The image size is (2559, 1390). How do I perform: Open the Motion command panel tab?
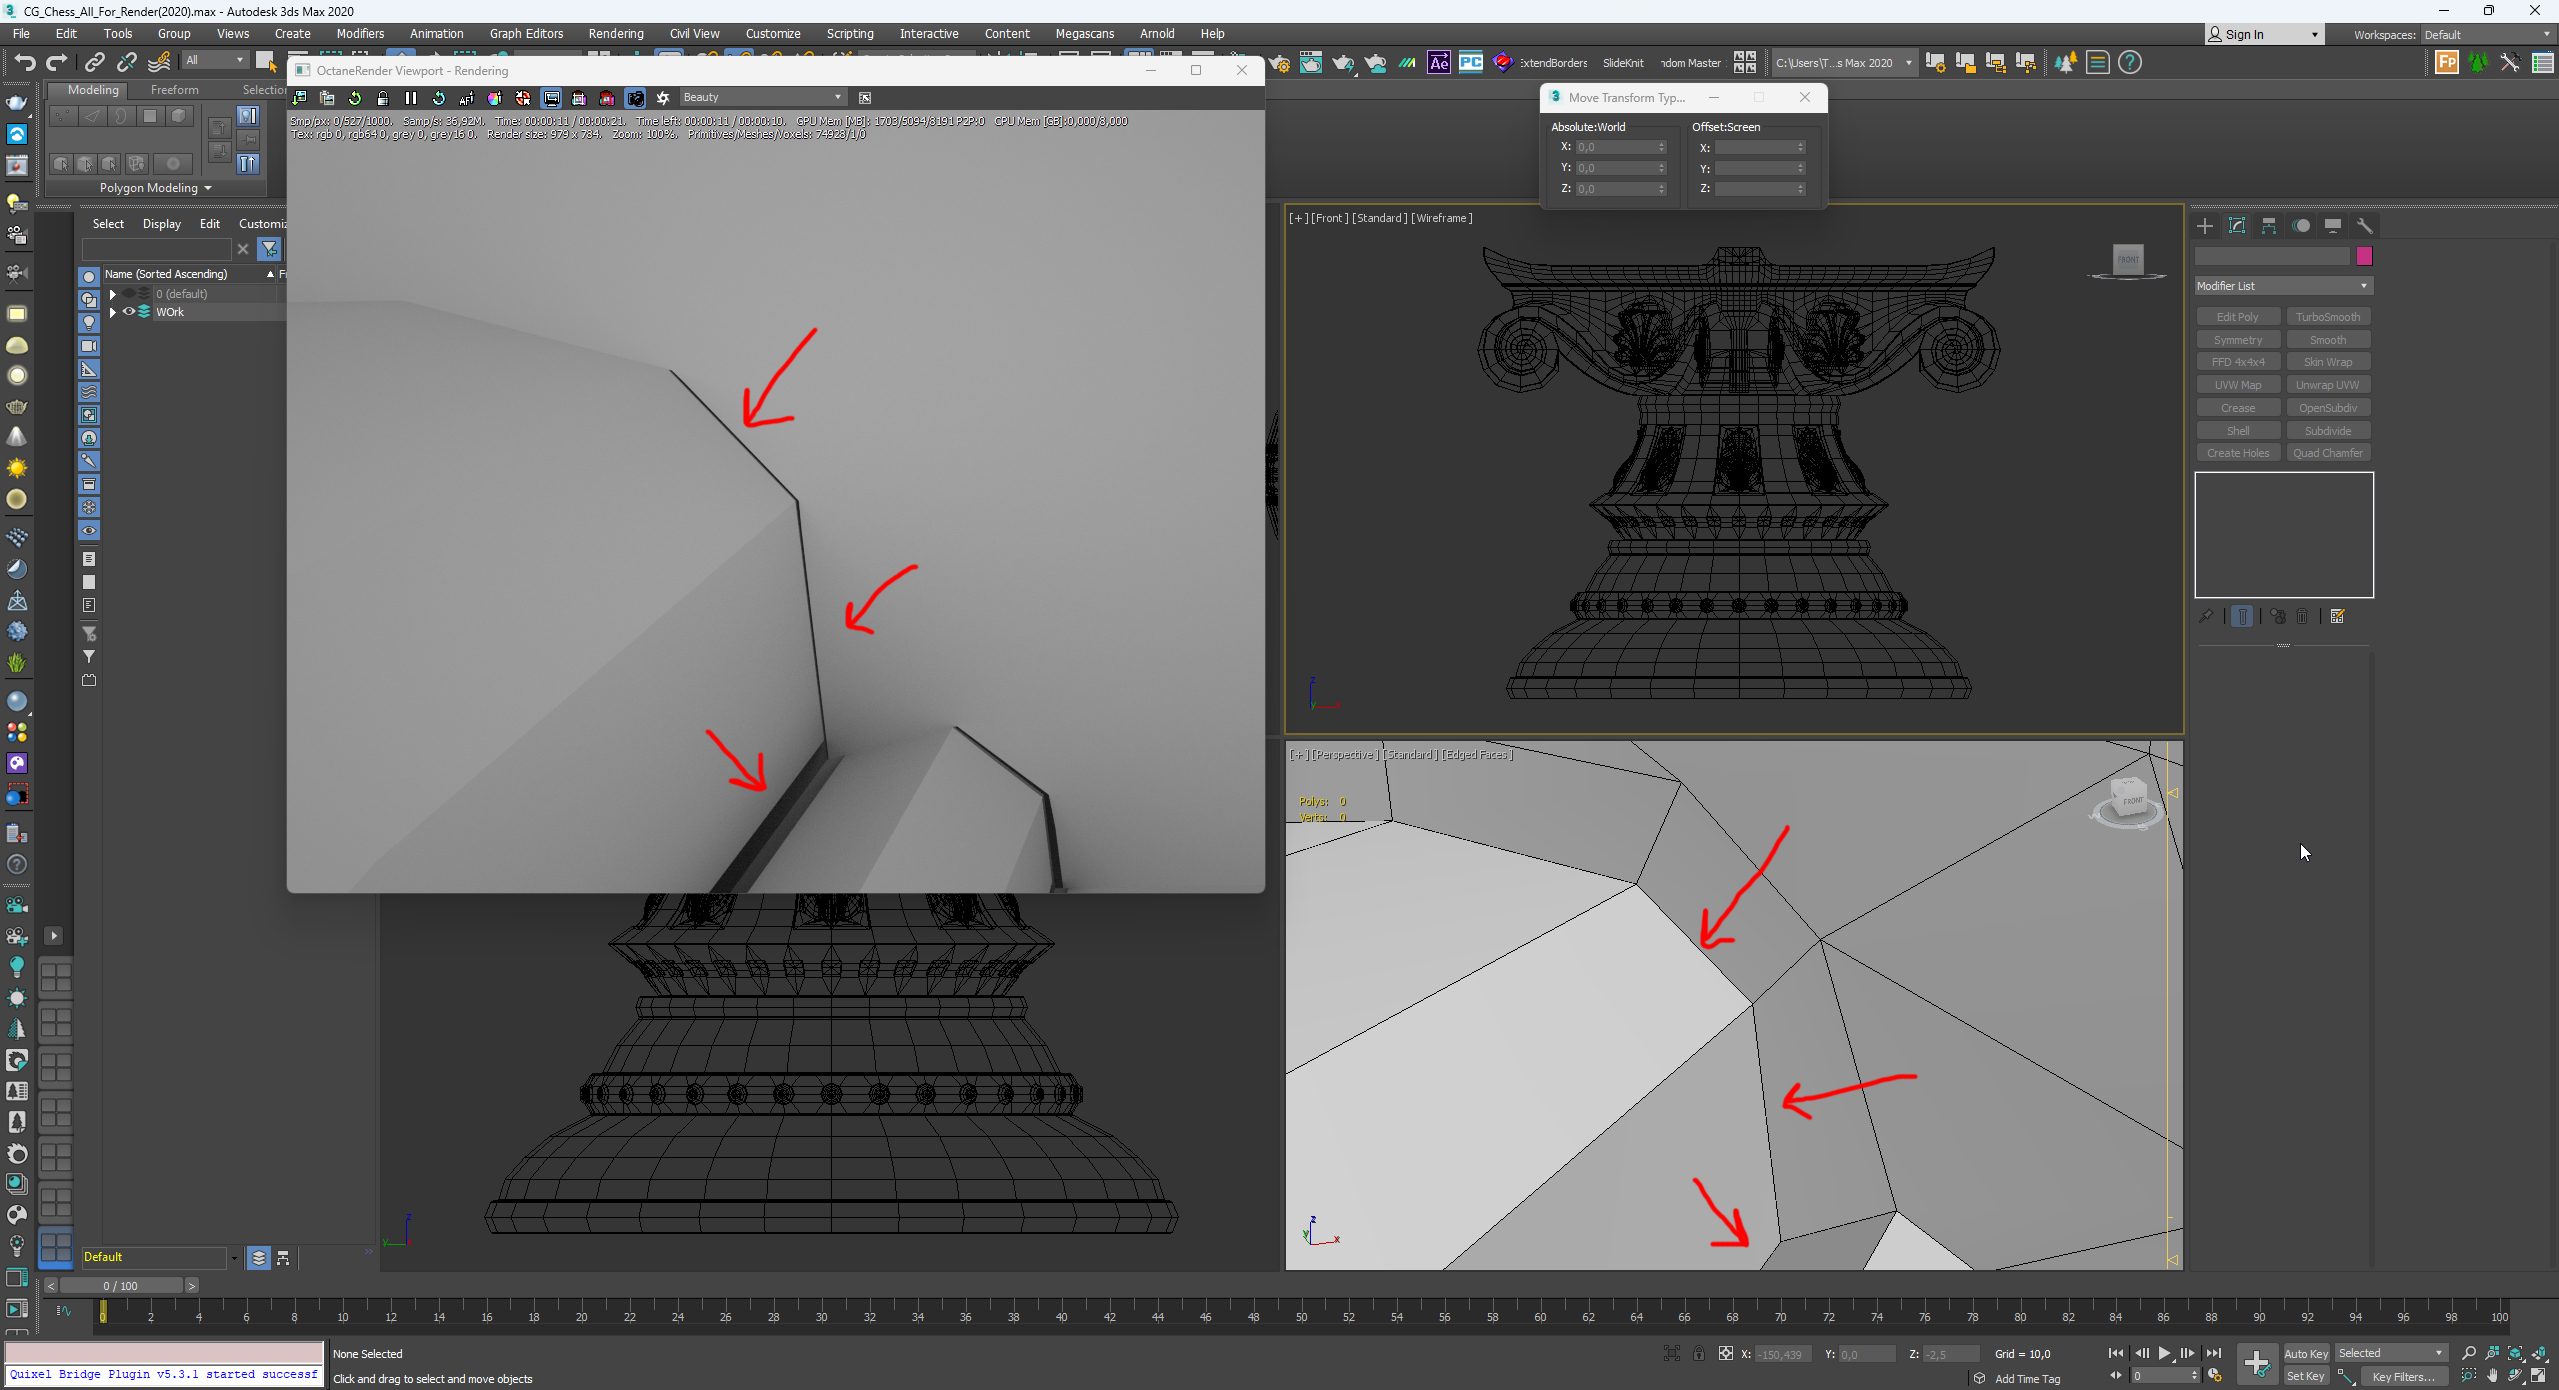pos(2301,226)
